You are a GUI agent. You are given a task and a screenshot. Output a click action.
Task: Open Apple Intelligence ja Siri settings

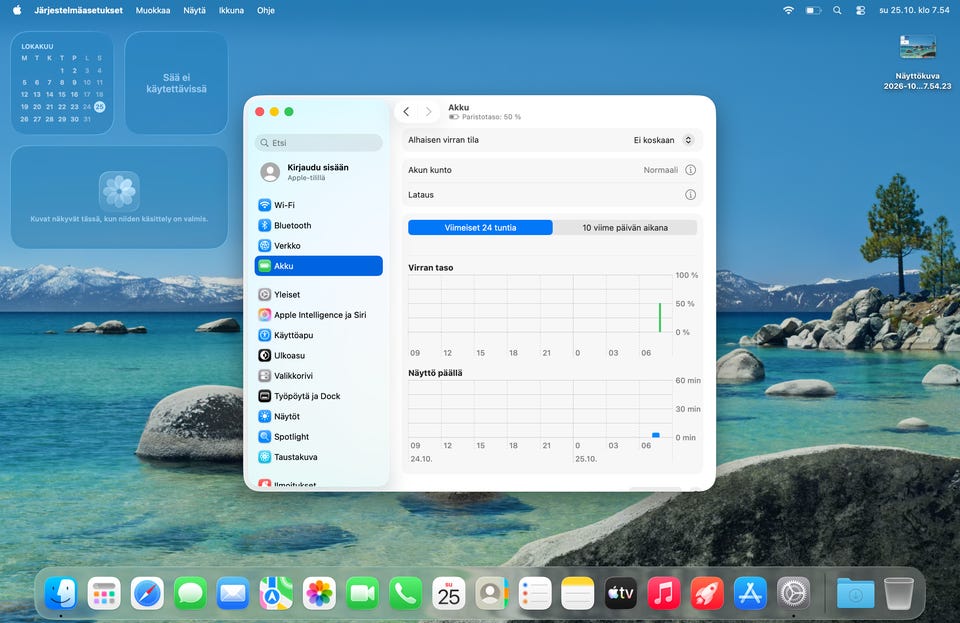coord(318,315)
